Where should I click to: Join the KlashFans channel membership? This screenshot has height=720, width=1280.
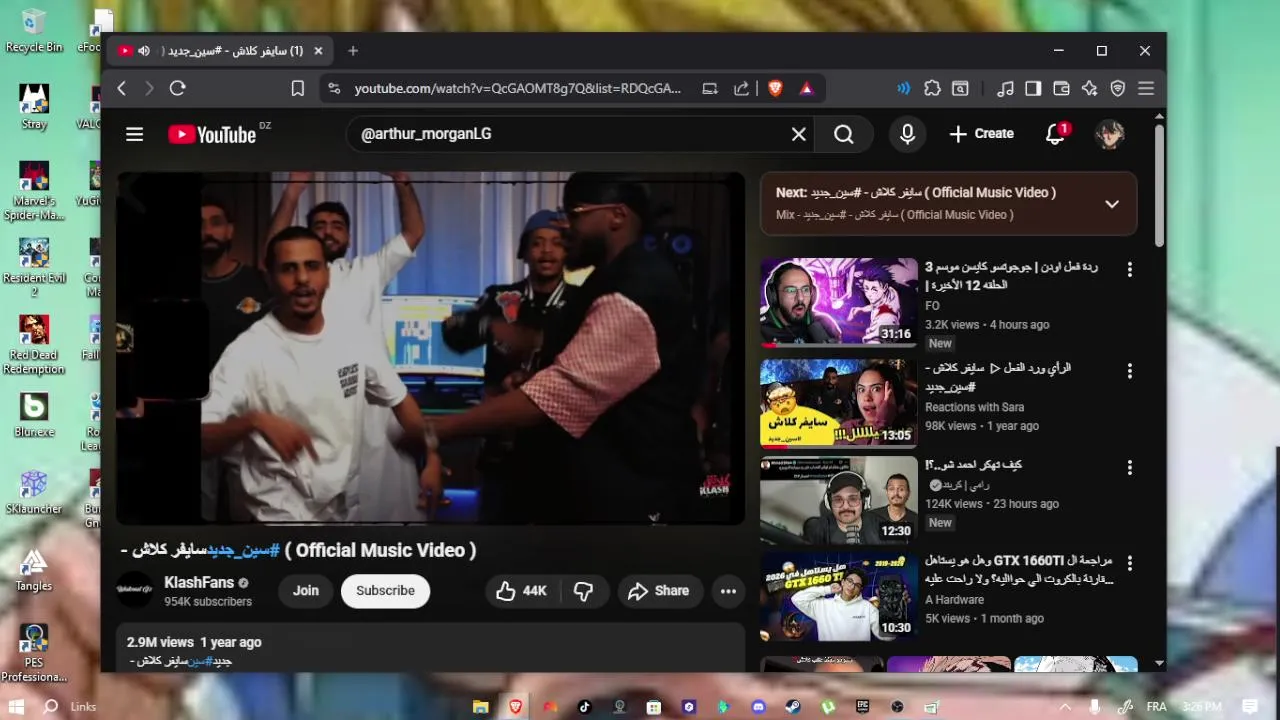pyautogui.click(x=306, y=591)
